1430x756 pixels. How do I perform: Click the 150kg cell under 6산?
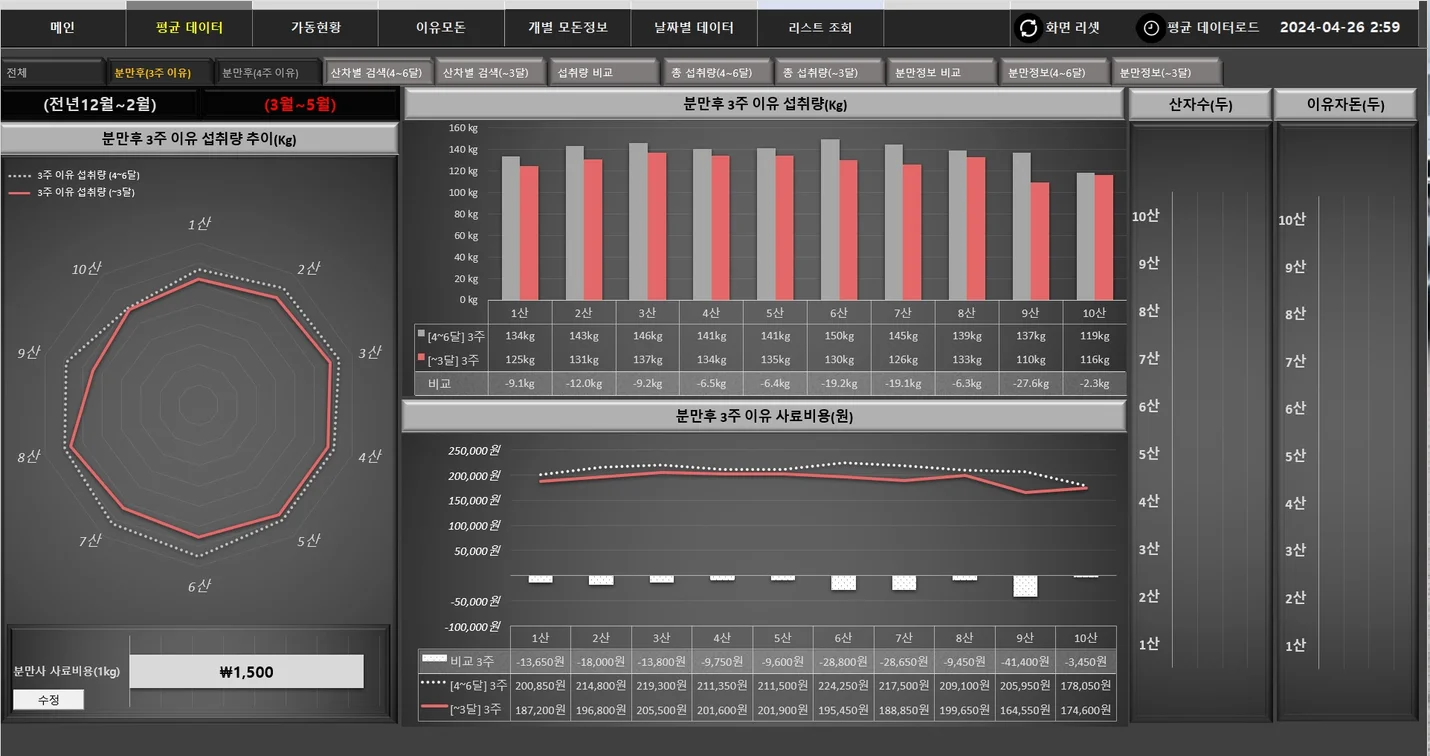[x=838, y=336]
